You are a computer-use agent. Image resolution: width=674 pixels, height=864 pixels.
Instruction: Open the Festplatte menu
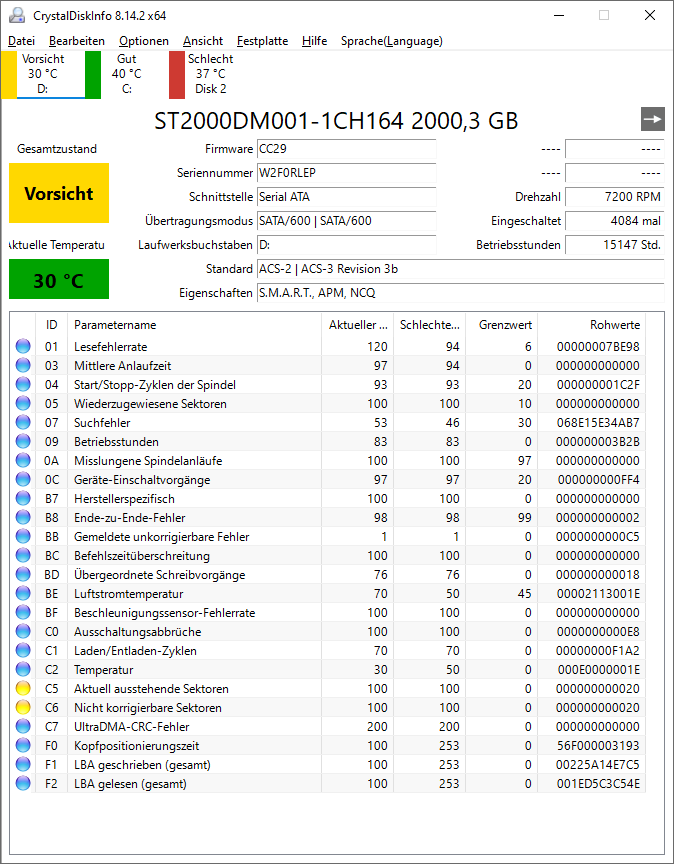262,41
